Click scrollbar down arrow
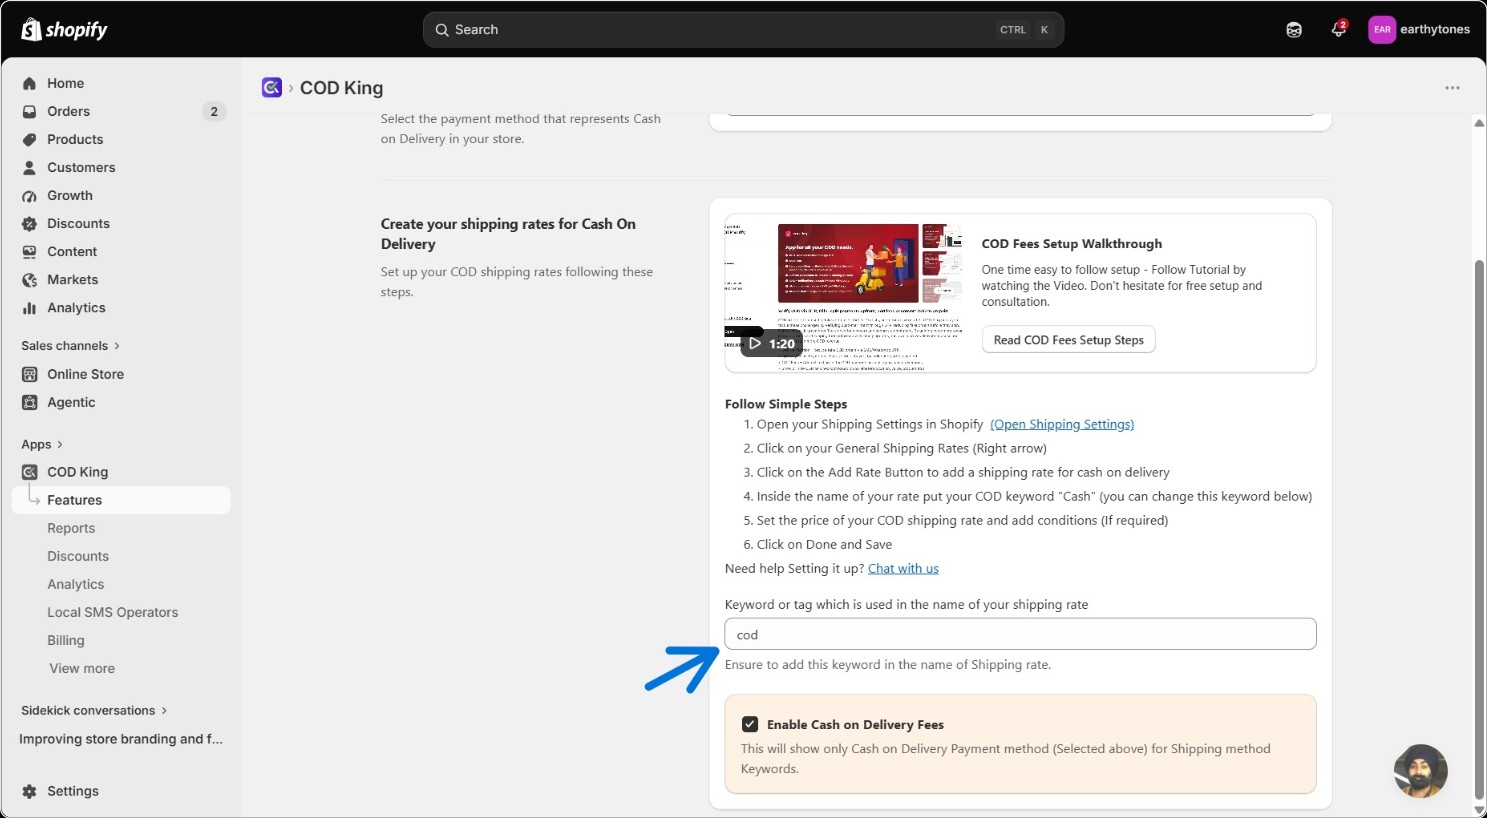The height and width of the screenshot is (818, 1487). pos(1479,810)
